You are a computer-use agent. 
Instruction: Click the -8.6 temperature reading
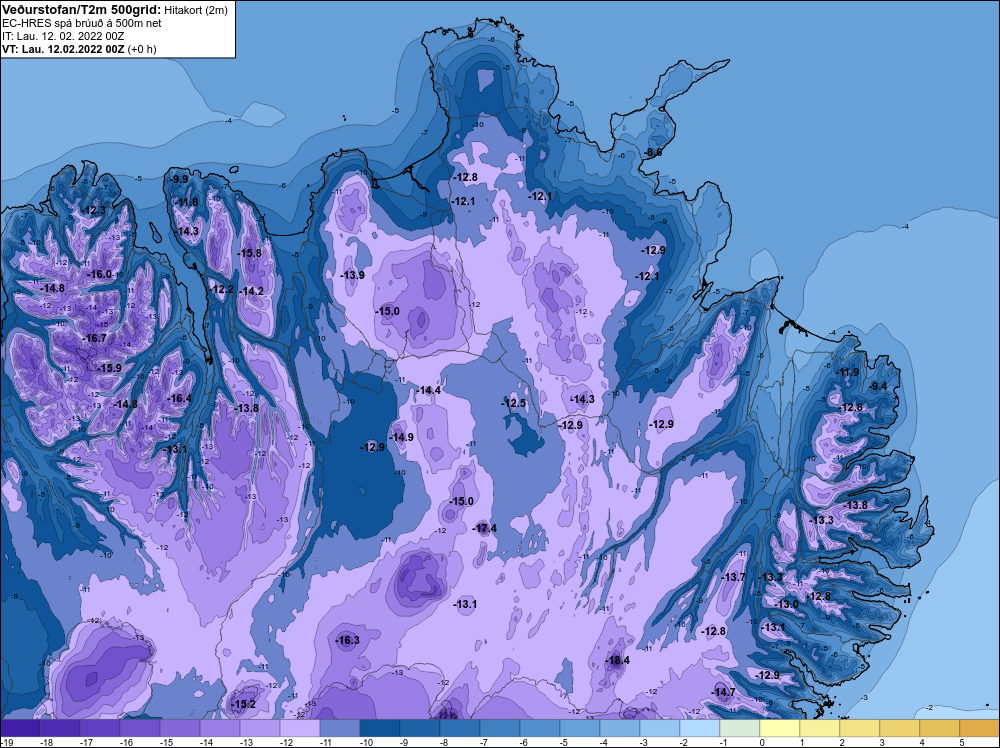point(653,152)
